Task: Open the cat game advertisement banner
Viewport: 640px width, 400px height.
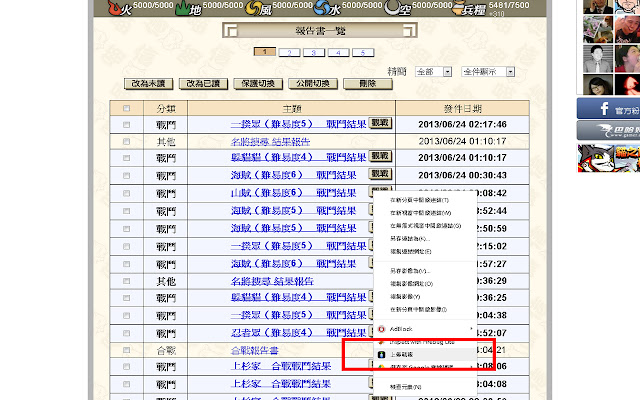Action: (x=608, y=158)
